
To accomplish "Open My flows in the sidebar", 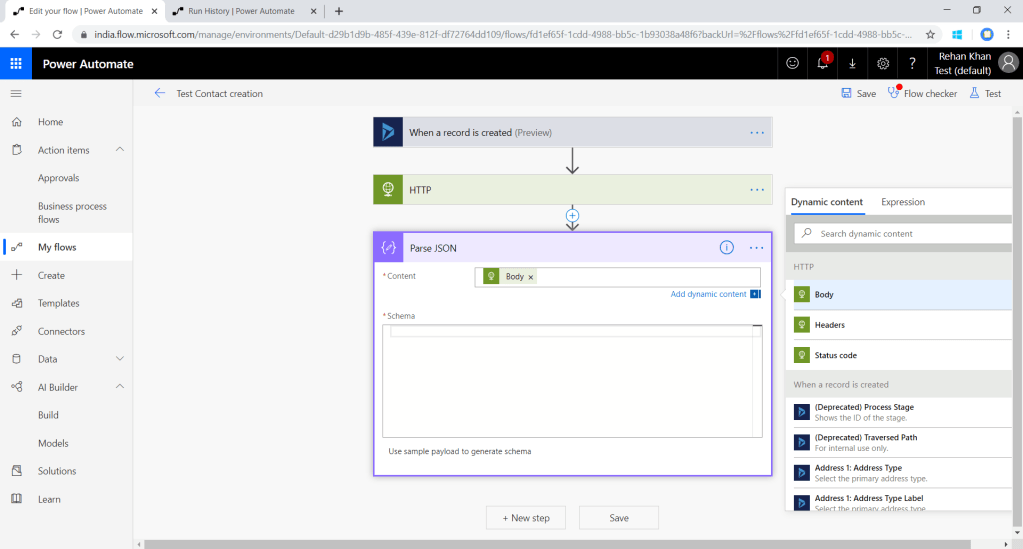I will coord(57,247).
